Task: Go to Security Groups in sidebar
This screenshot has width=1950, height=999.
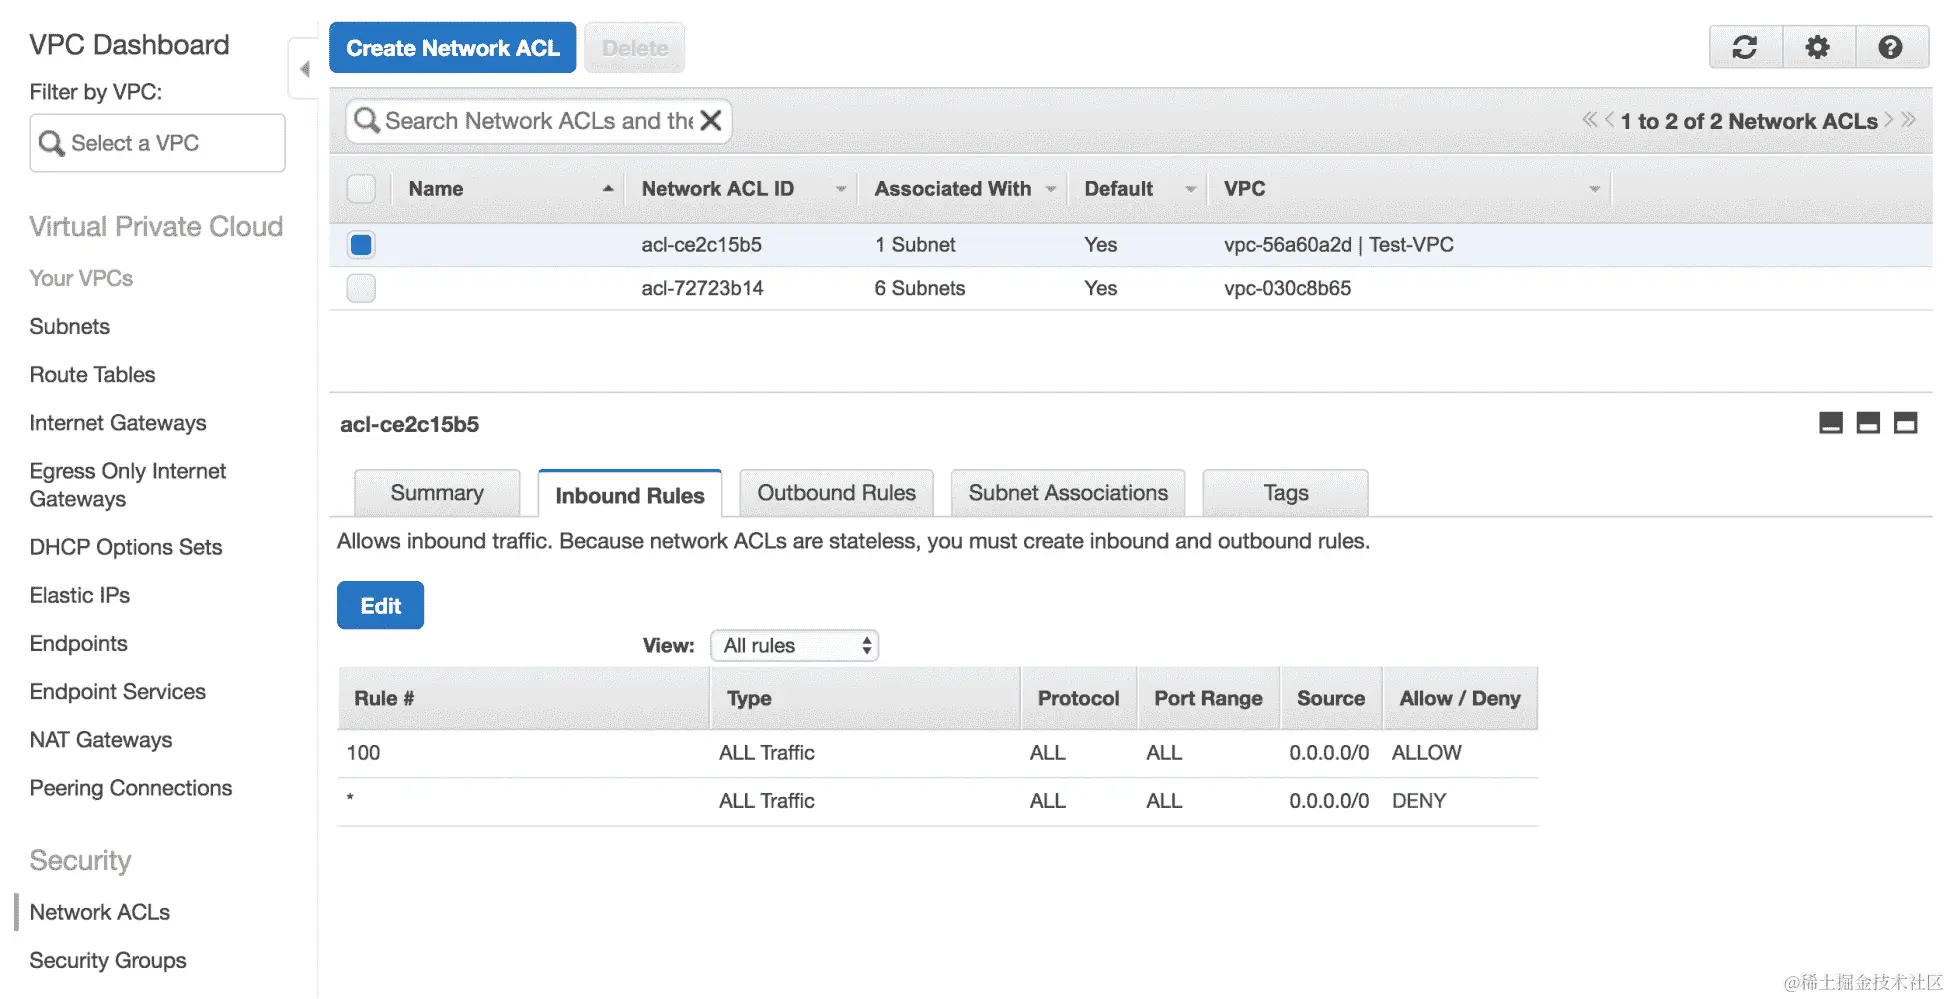Action: pyautogui.click(x=108, y=960)
